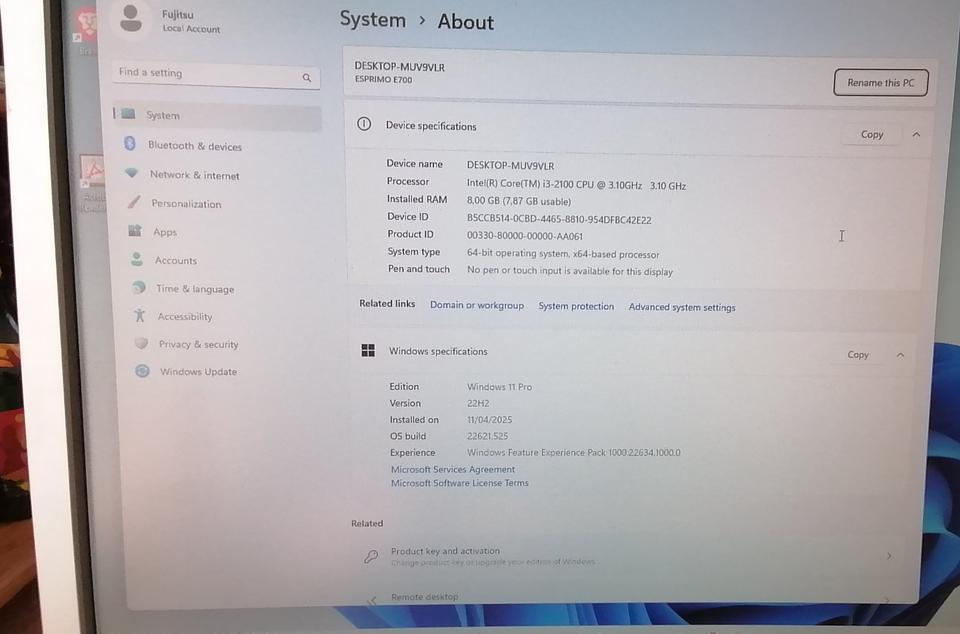Open the Remote desktop row
This screenshot has width=960, height=634.
(x=631, y=597)
